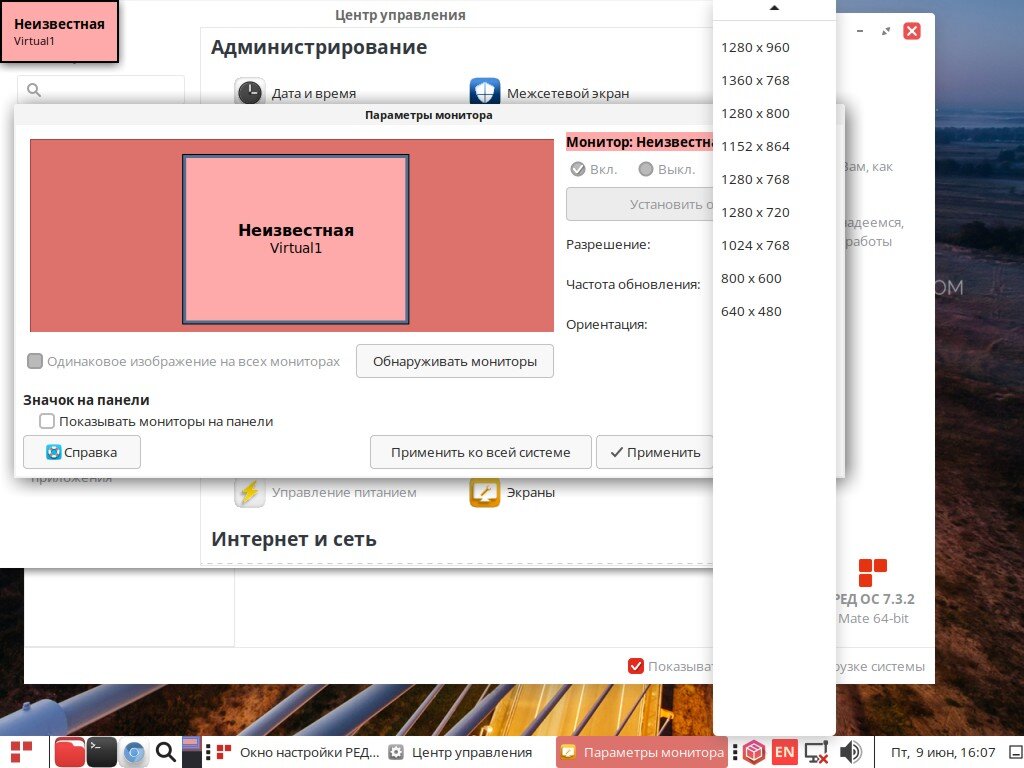Image resolution: width=1024 pixels, height=768 pixels.
Task: Switch to EN keyboard layout indicator
Action: coord(785,750)
